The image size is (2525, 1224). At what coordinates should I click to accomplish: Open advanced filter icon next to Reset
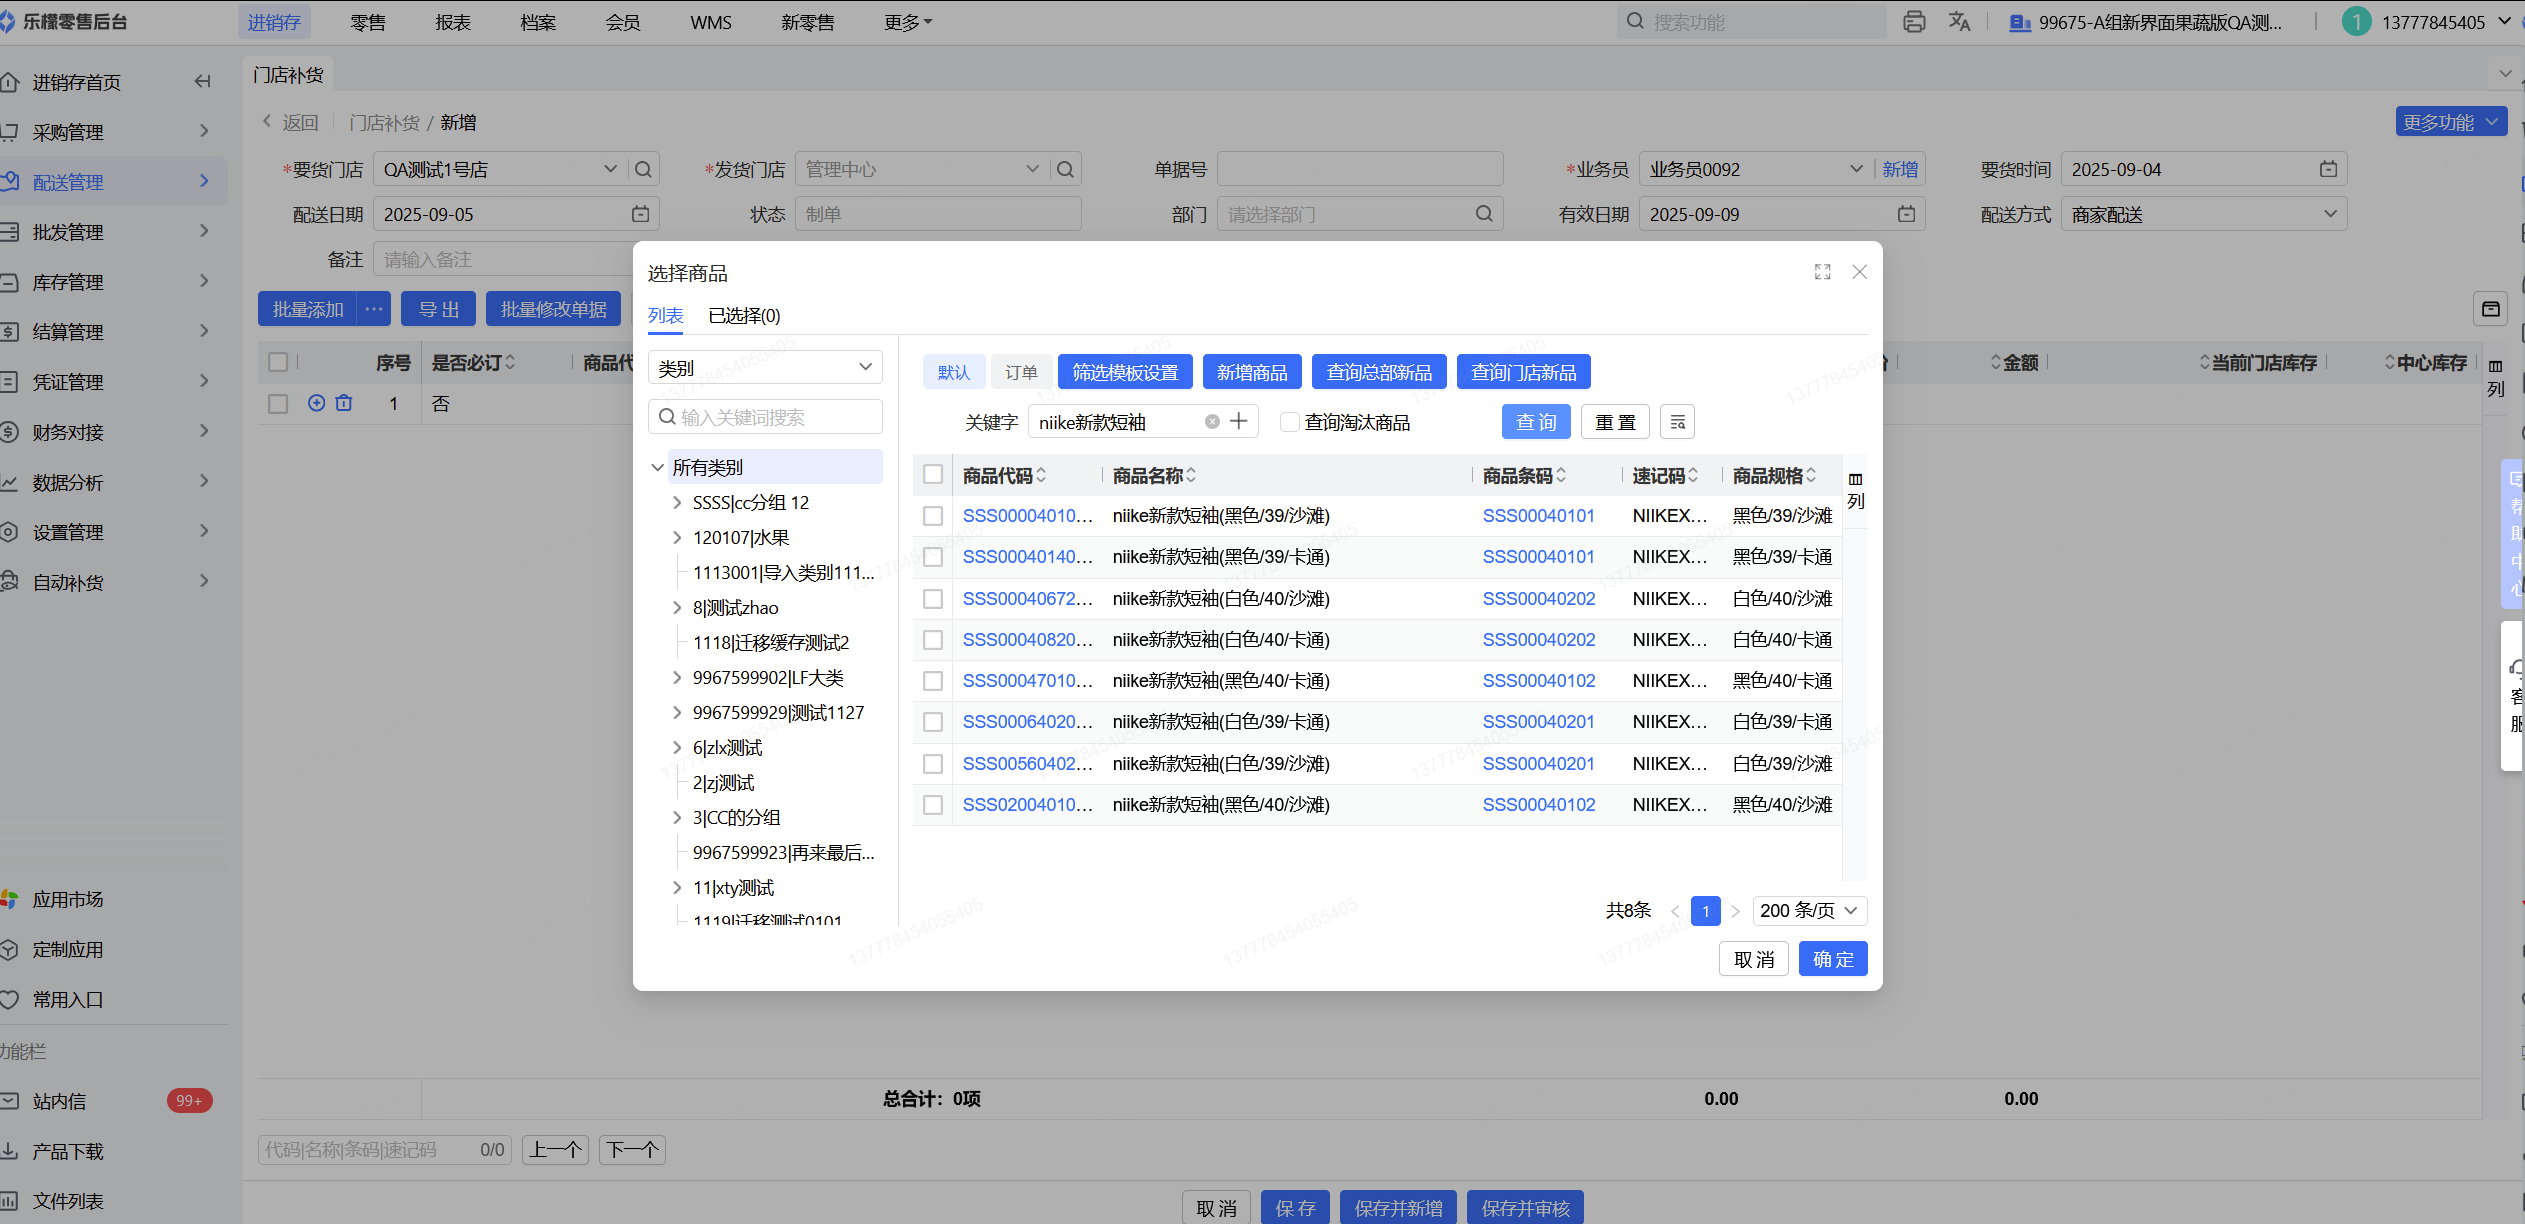click(x=1677, y=422)
